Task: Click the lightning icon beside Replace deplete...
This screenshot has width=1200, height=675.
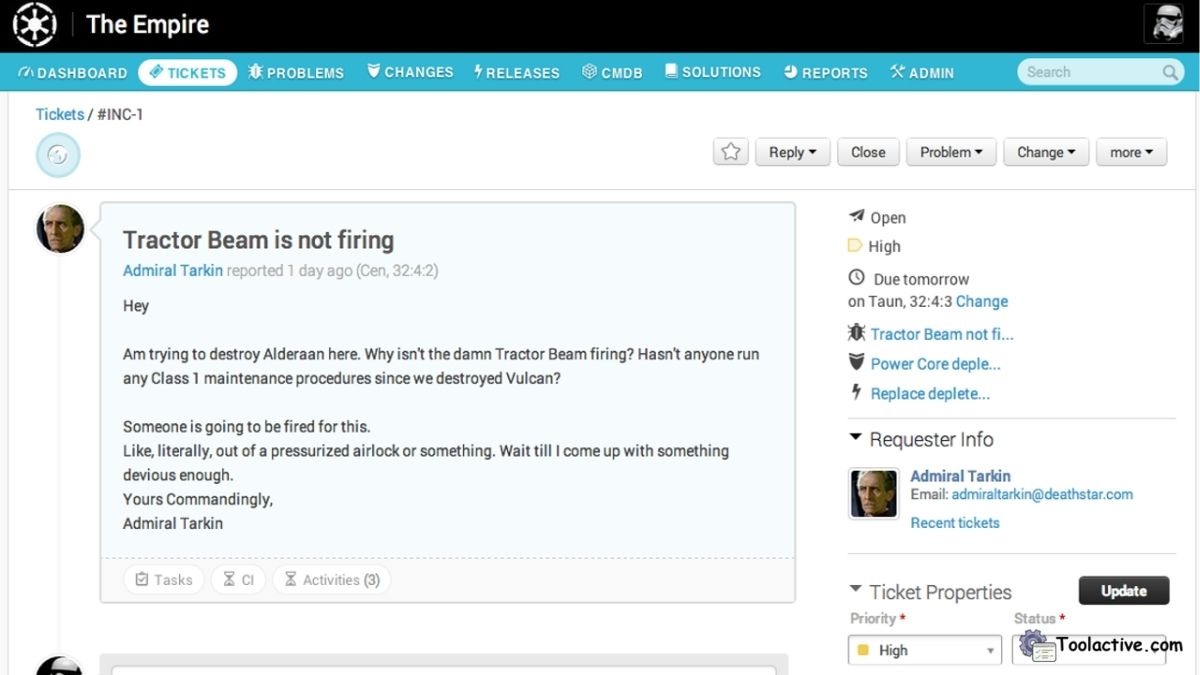Action: pos(857,393)
